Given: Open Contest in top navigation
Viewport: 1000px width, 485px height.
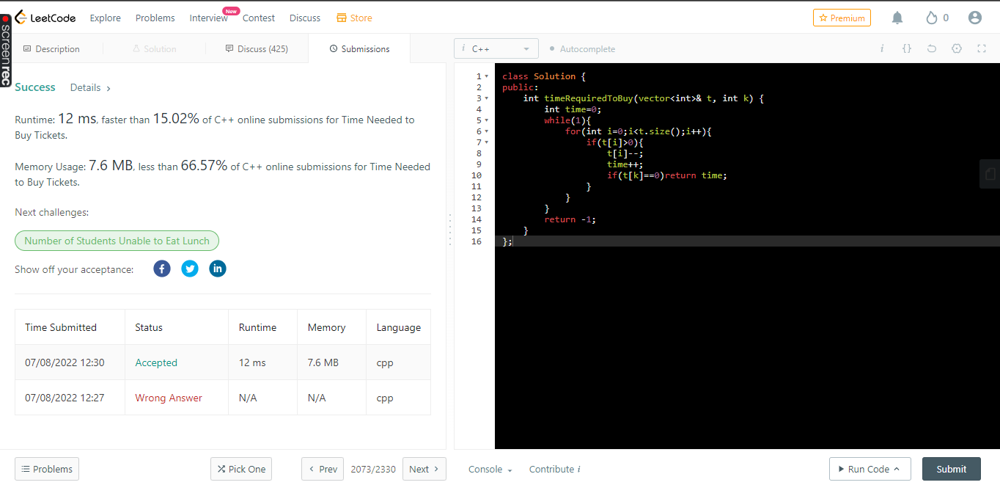Looking at the screenshot, I should (258, 18).
